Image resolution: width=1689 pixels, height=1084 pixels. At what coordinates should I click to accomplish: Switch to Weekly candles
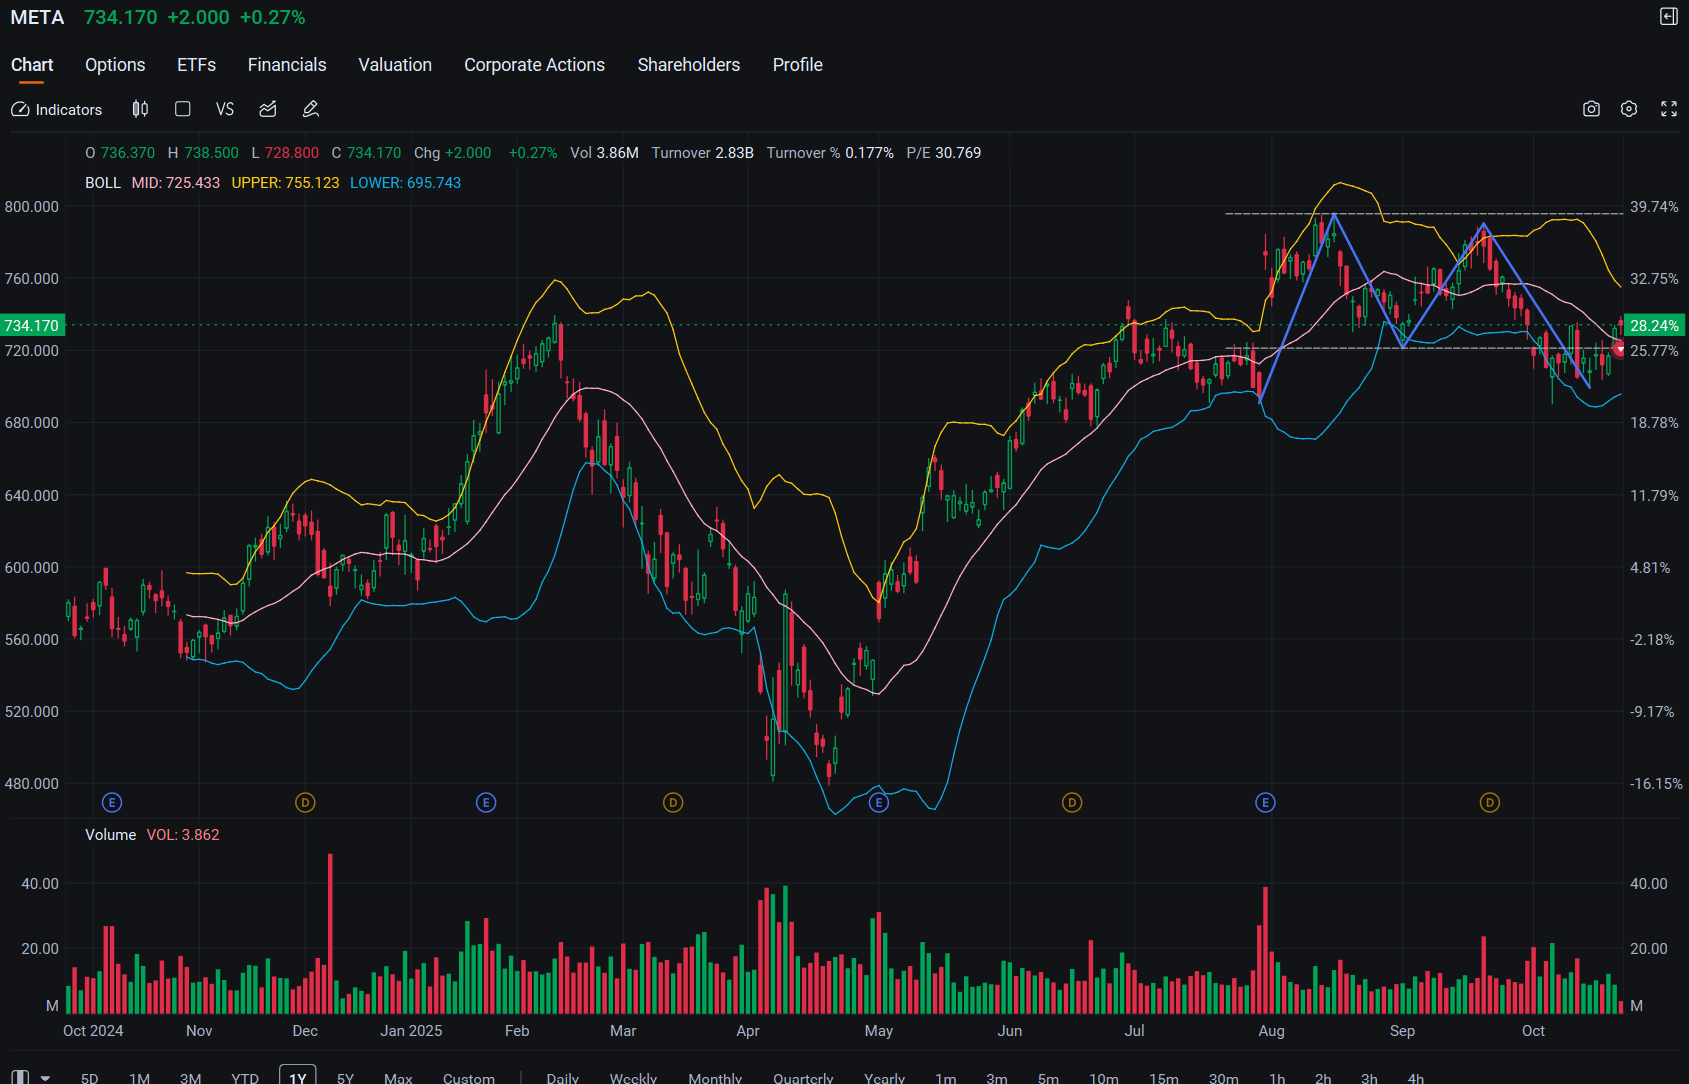633,1078
